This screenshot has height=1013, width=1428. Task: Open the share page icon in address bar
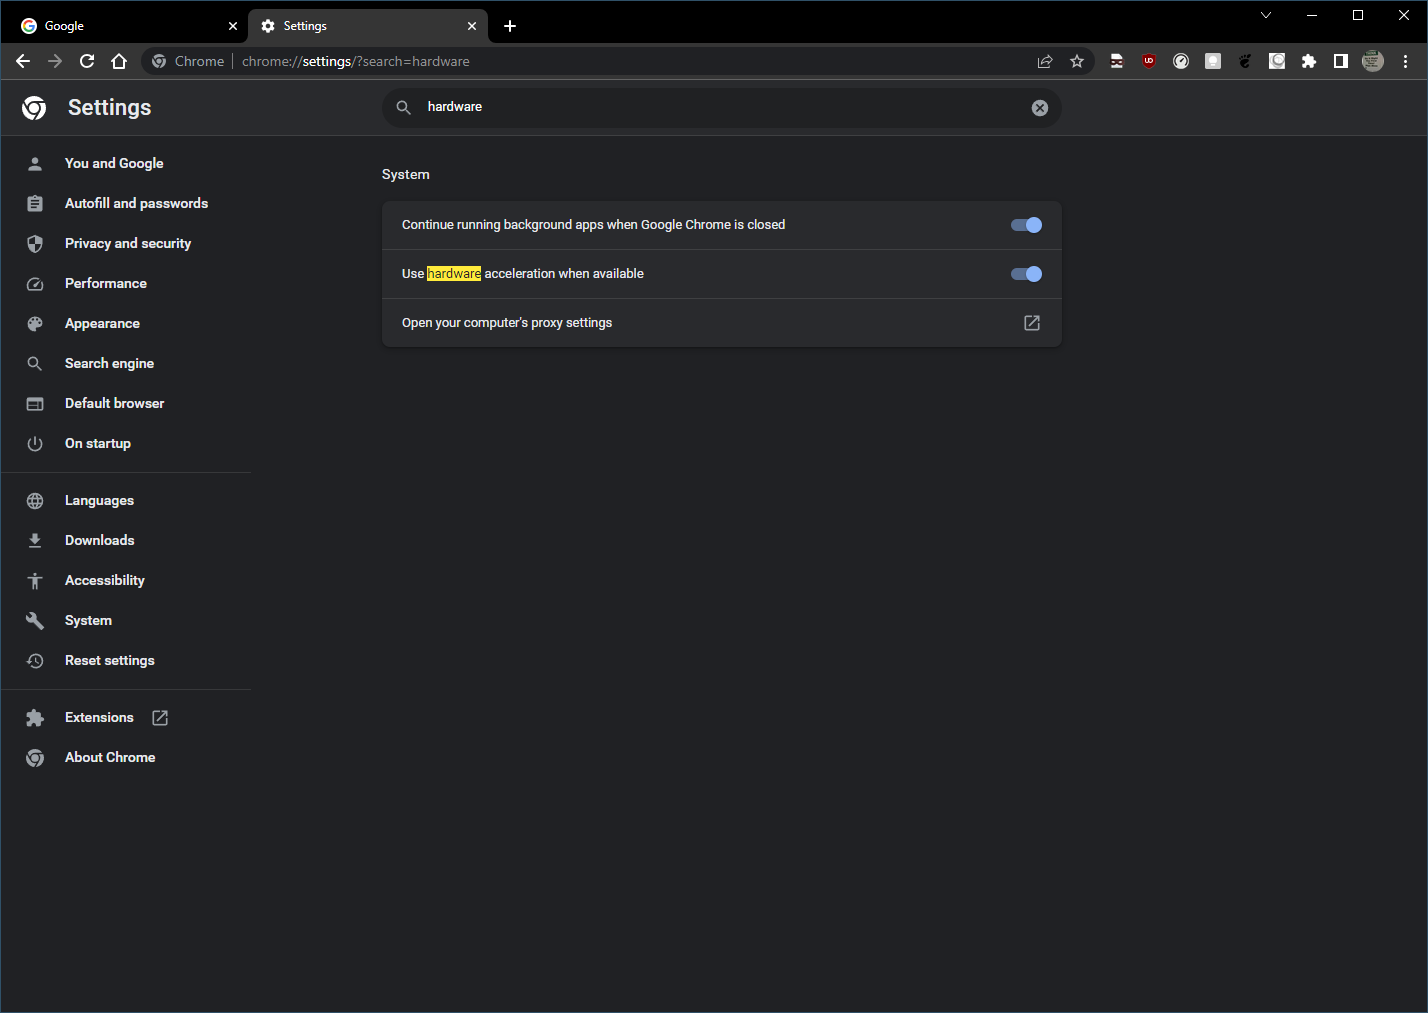[1045, 61]
